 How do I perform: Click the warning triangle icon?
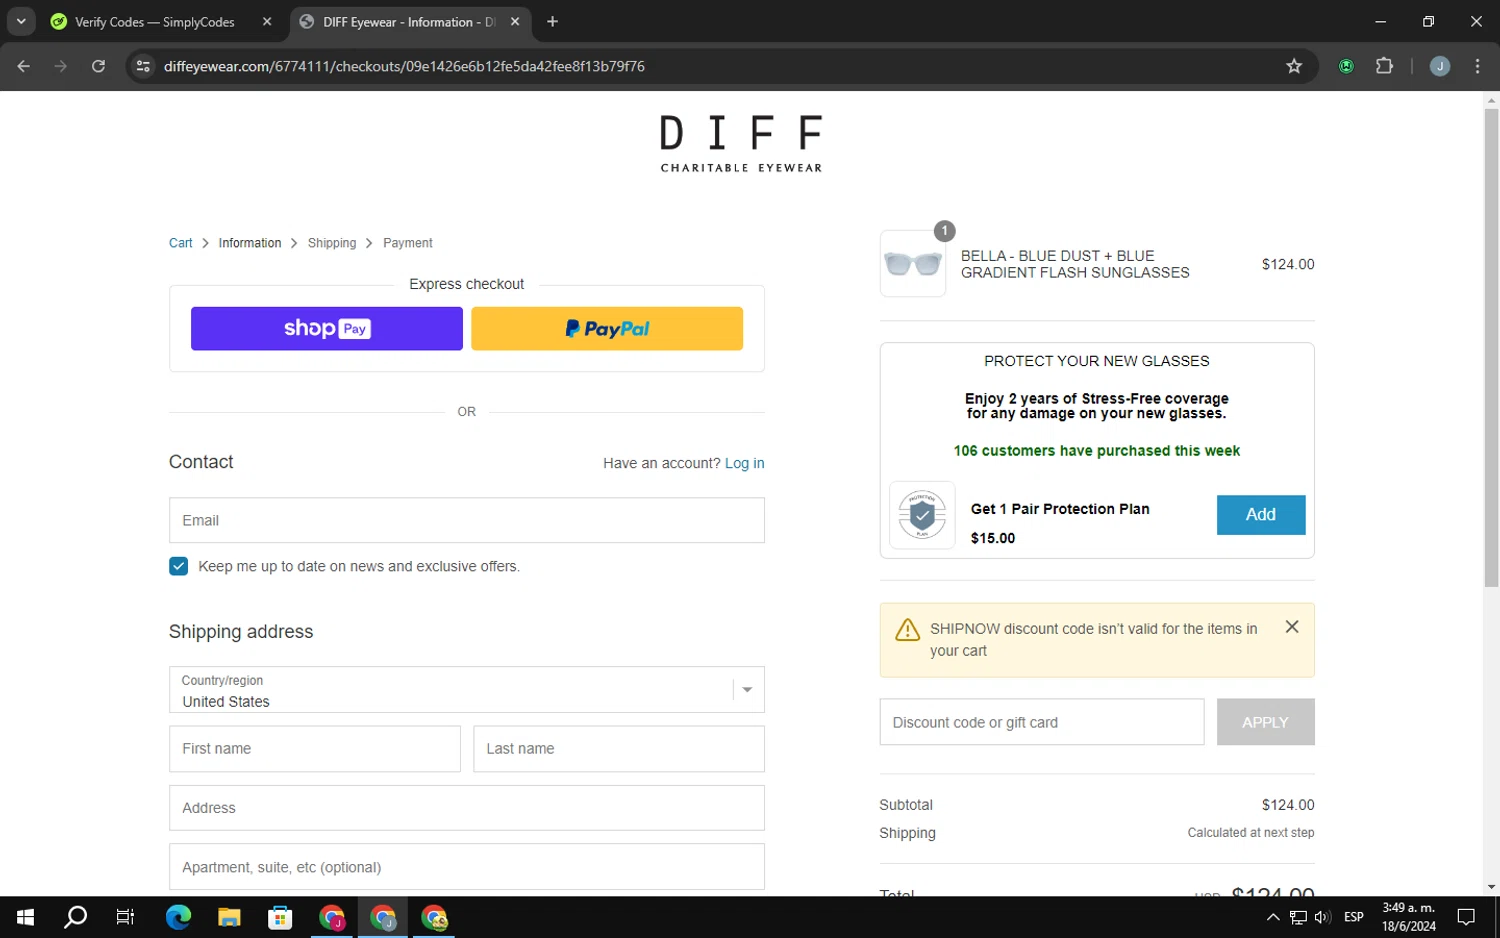point(907,630)
